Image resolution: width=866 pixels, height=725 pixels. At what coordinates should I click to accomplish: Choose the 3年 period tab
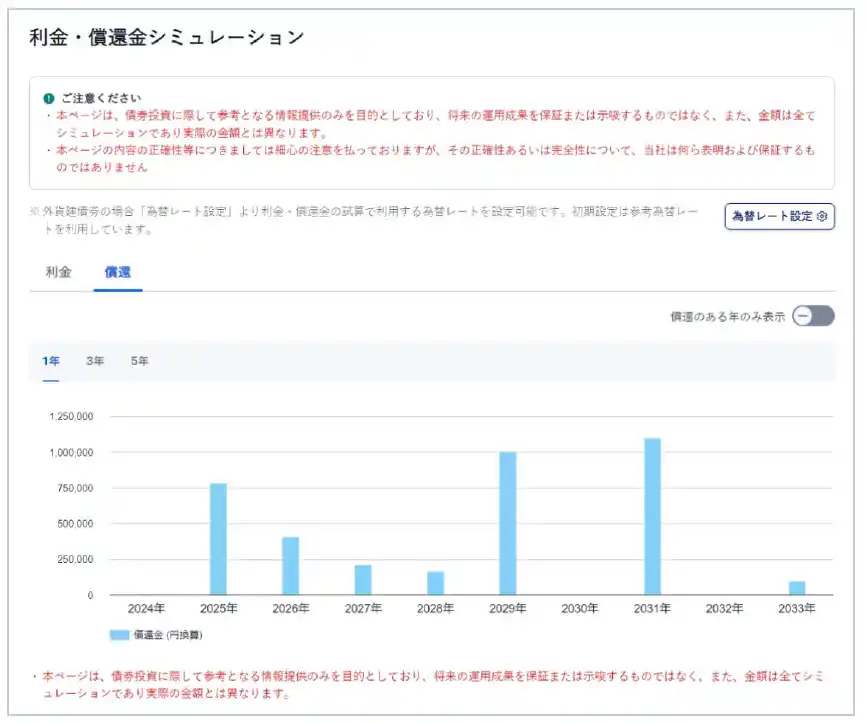pos(95,361)
